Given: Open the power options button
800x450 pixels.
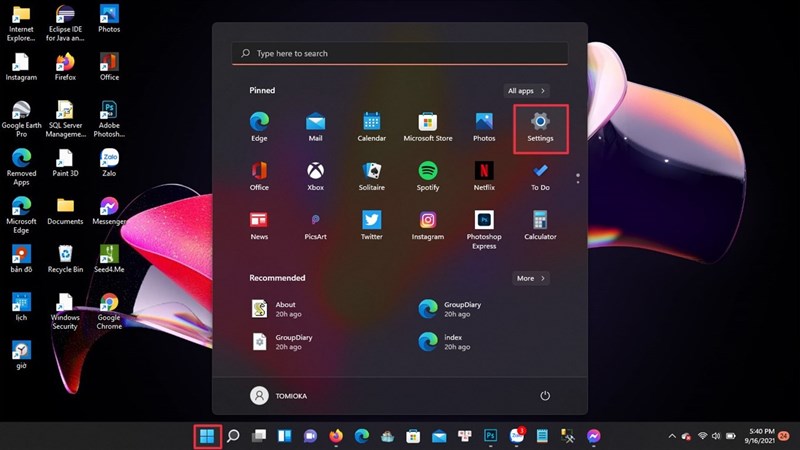Looking at the screenshot, I should [545, 396].
